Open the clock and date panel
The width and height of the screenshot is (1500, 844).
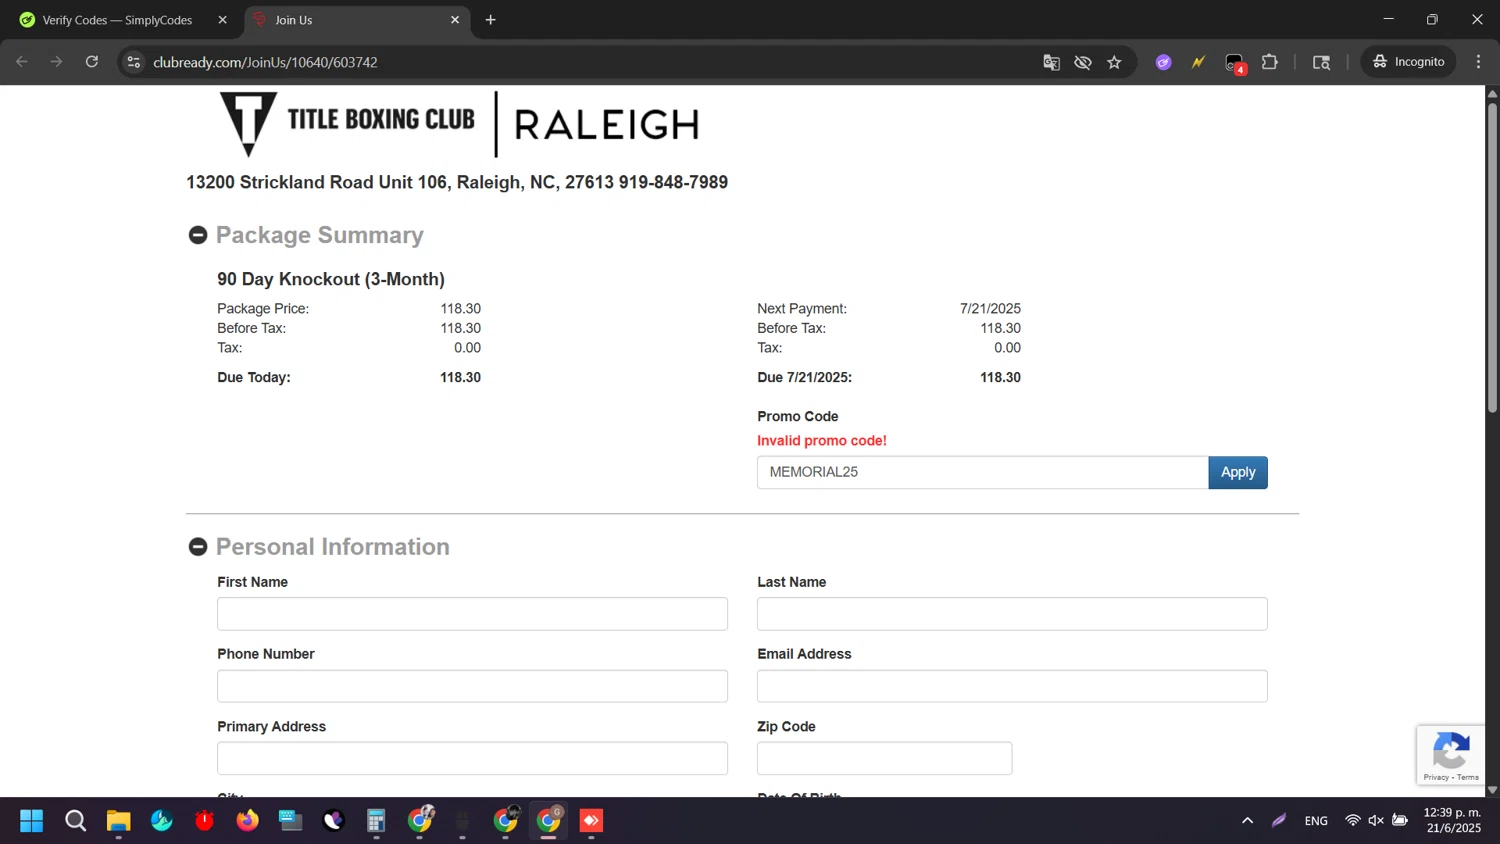pyautogui.click(x=1453, y=821)
